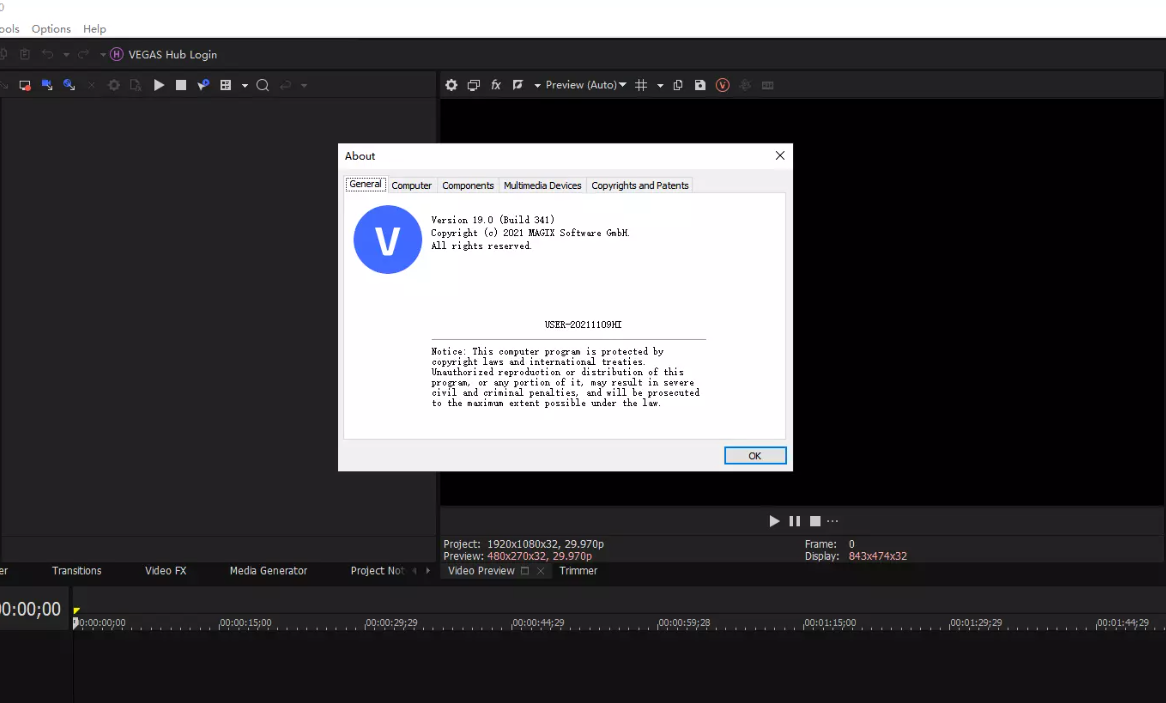This screenshot has height=703, width=1166.
Task: Click the red VEGAS Capture V icon
Action: click(722, 85)
